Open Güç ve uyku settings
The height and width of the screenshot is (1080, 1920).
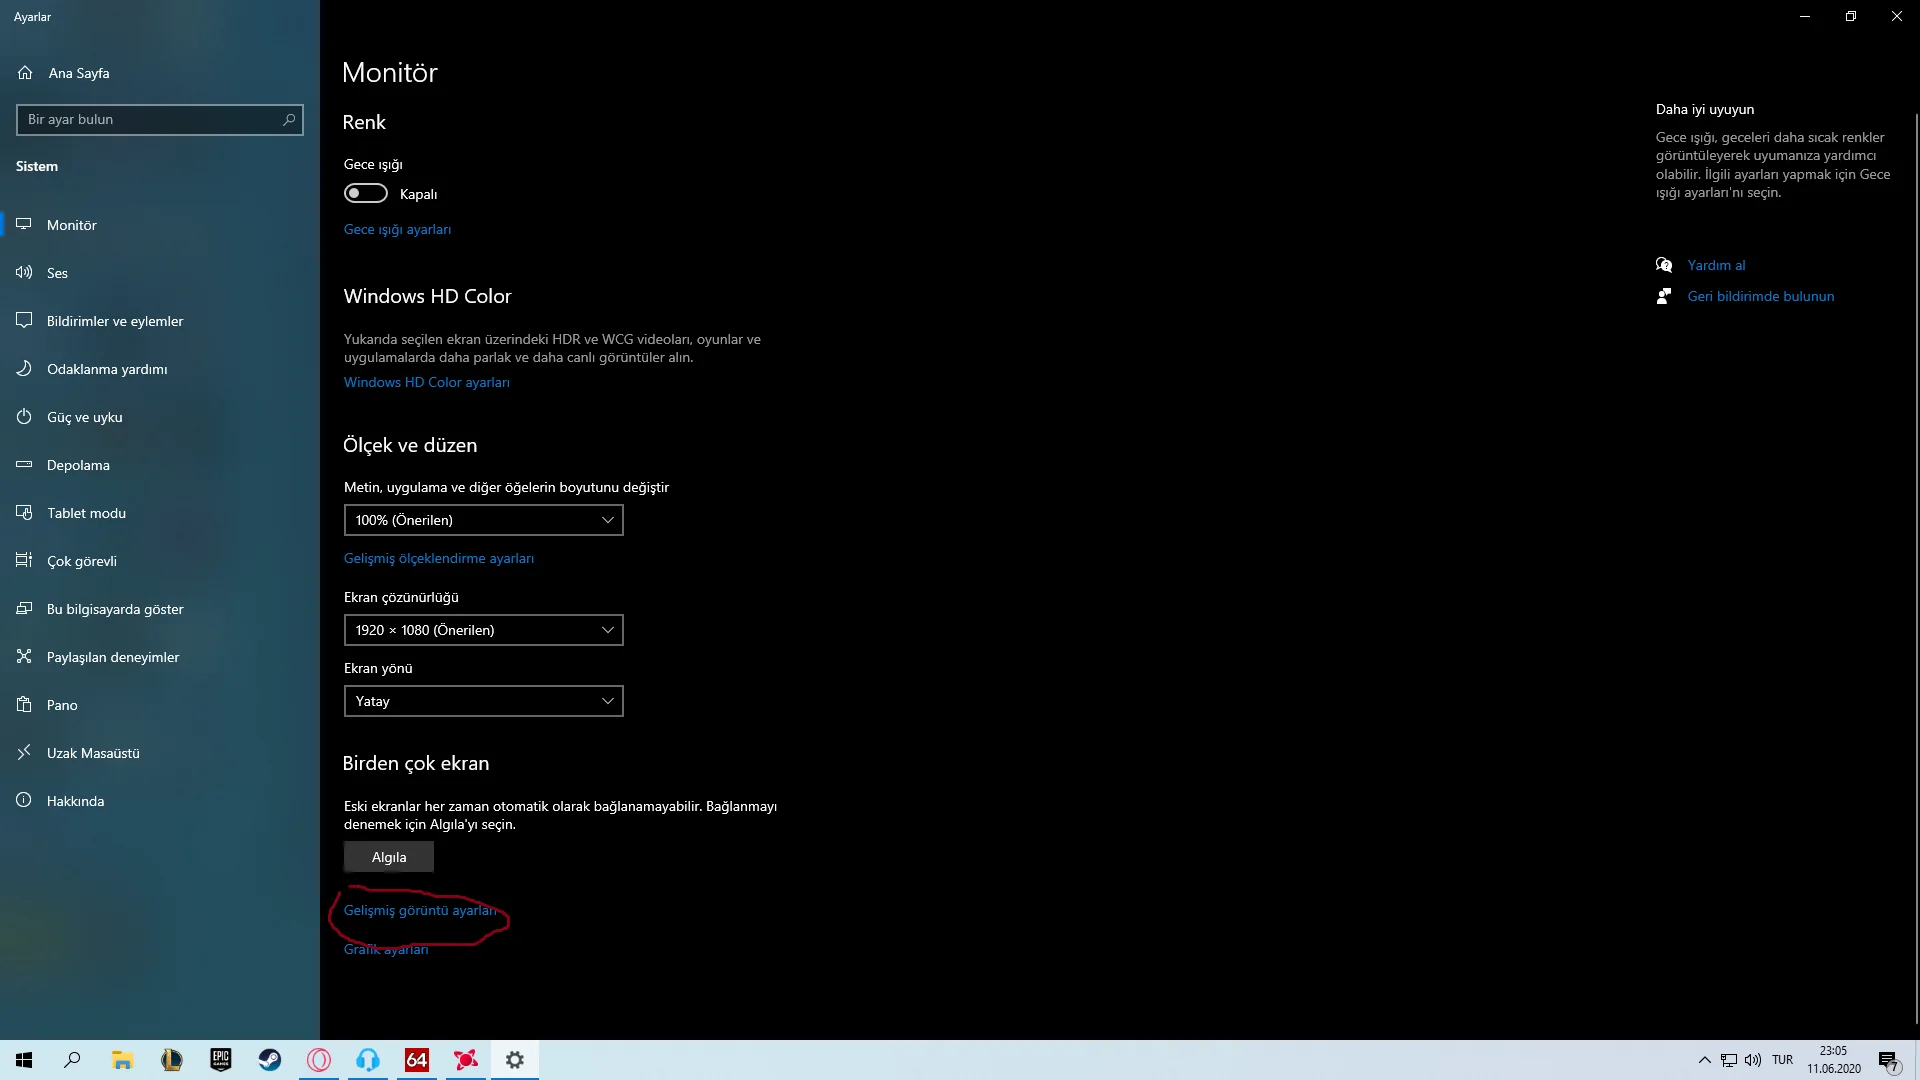[84, 416]
